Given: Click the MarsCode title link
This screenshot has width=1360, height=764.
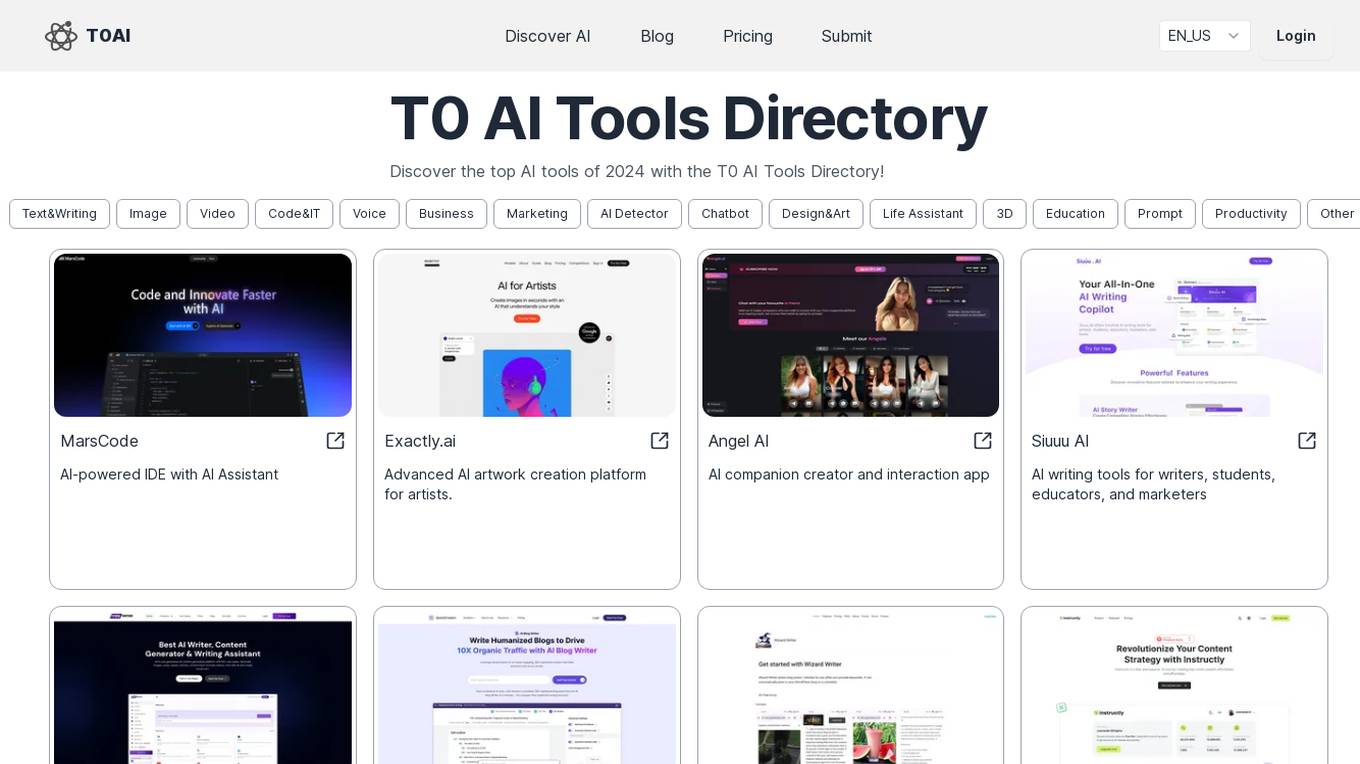Looking at the screenshot, I should pos(99,441).
